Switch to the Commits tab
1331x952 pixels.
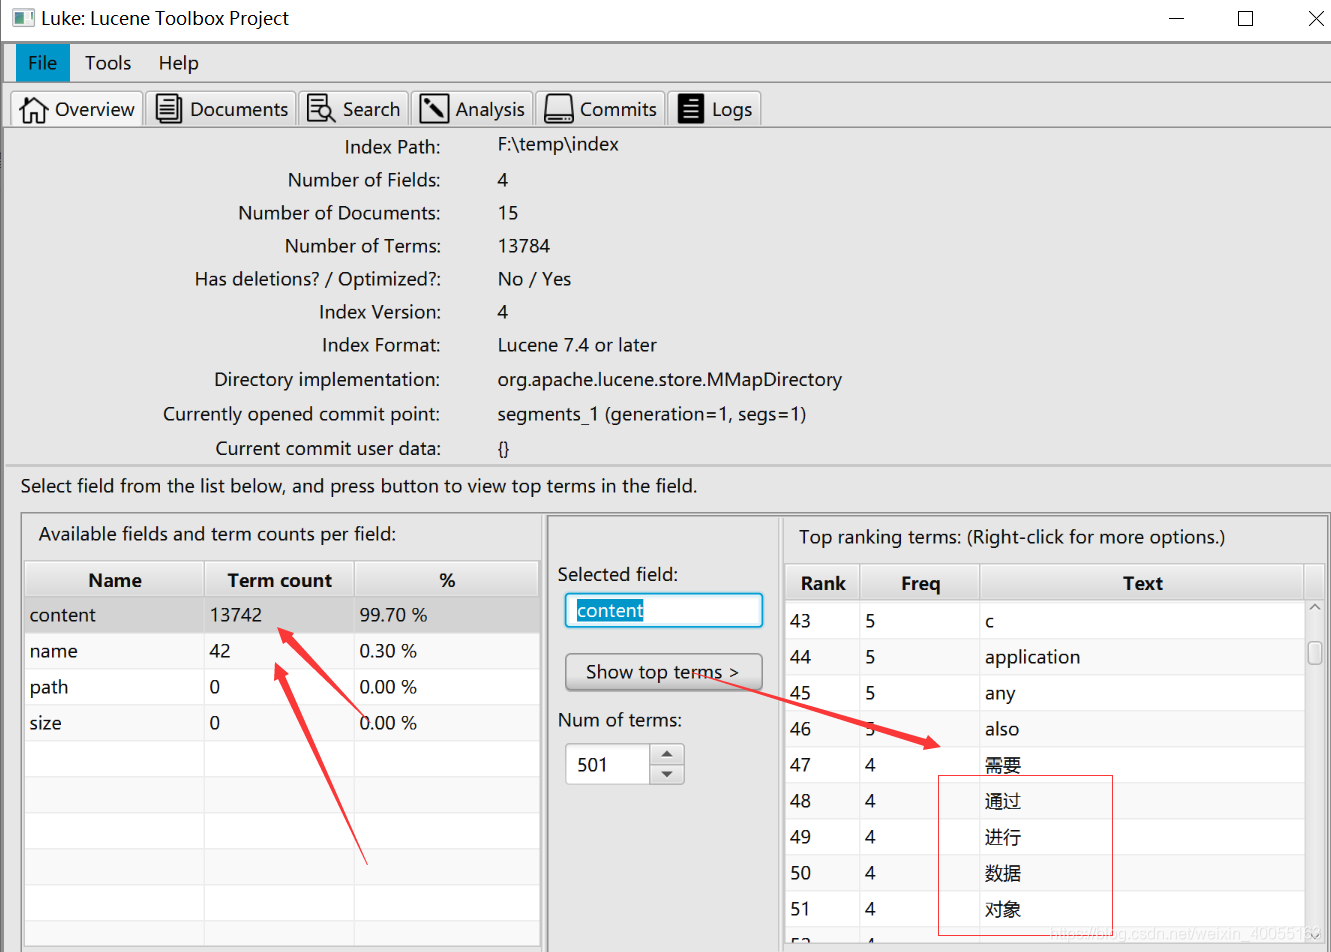[x=600, y=109]
